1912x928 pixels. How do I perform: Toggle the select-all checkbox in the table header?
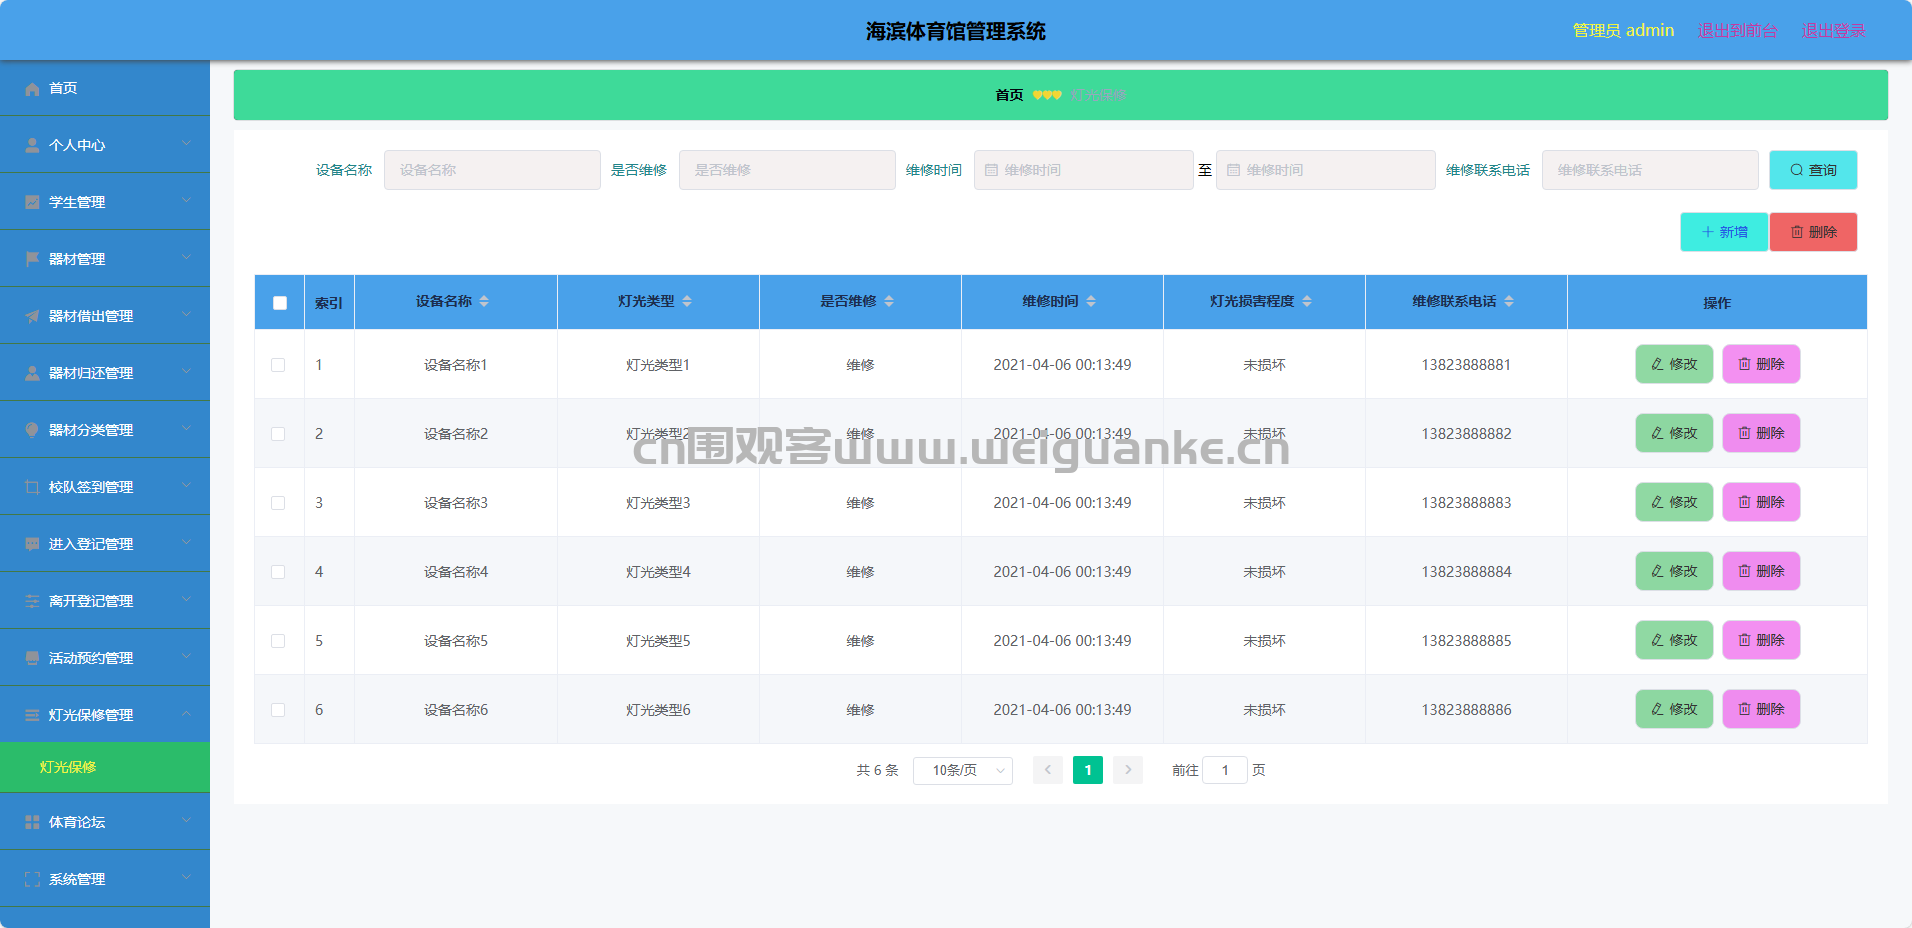point(280,303)
